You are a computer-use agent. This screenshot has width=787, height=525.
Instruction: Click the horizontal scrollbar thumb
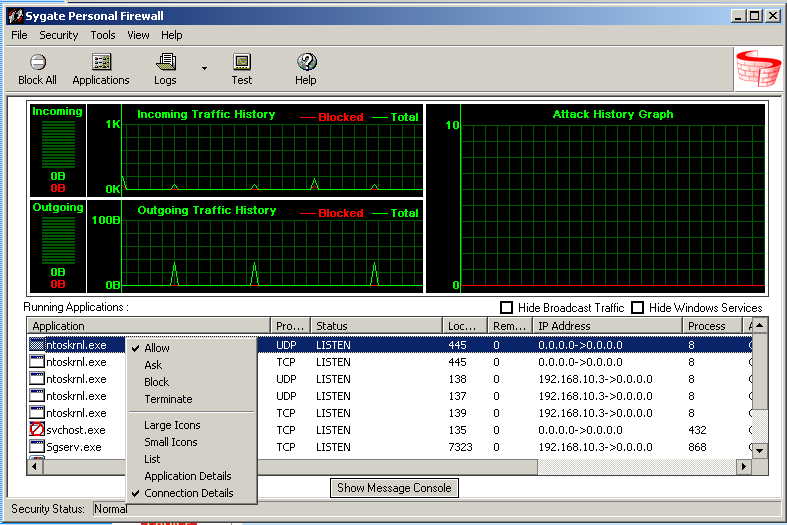(290, 467)
